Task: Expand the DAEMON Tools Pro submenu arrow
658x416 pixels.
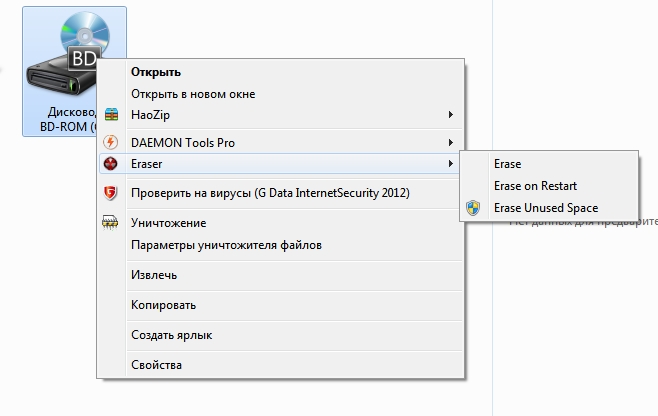Action: click(x=451, y=143)
